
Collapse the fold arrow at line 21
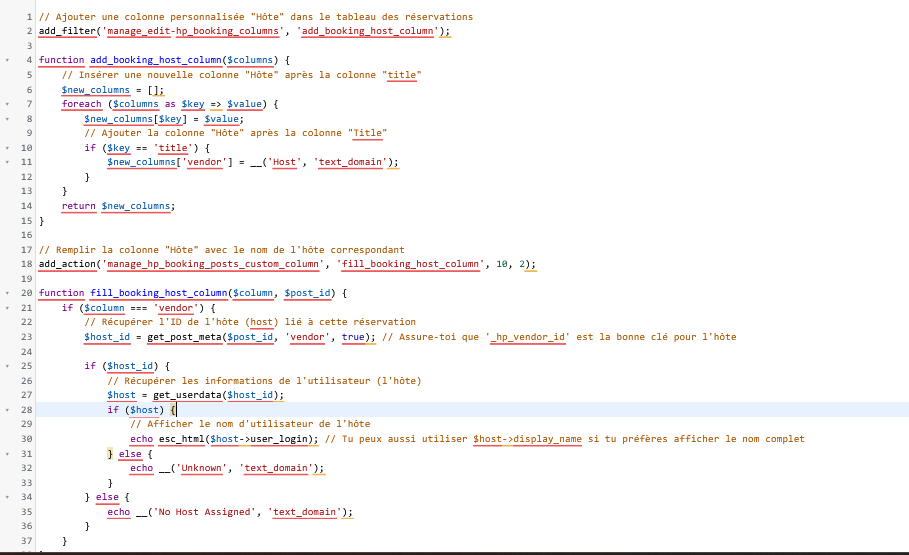click(x=8, y=308)
